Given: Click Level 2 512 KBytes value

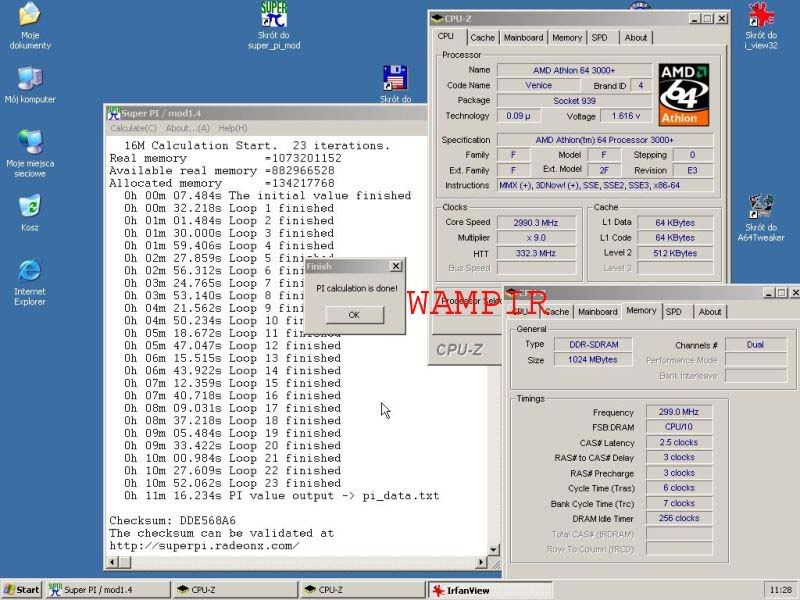Looking at the screenshot, I should tap(675, 253).
